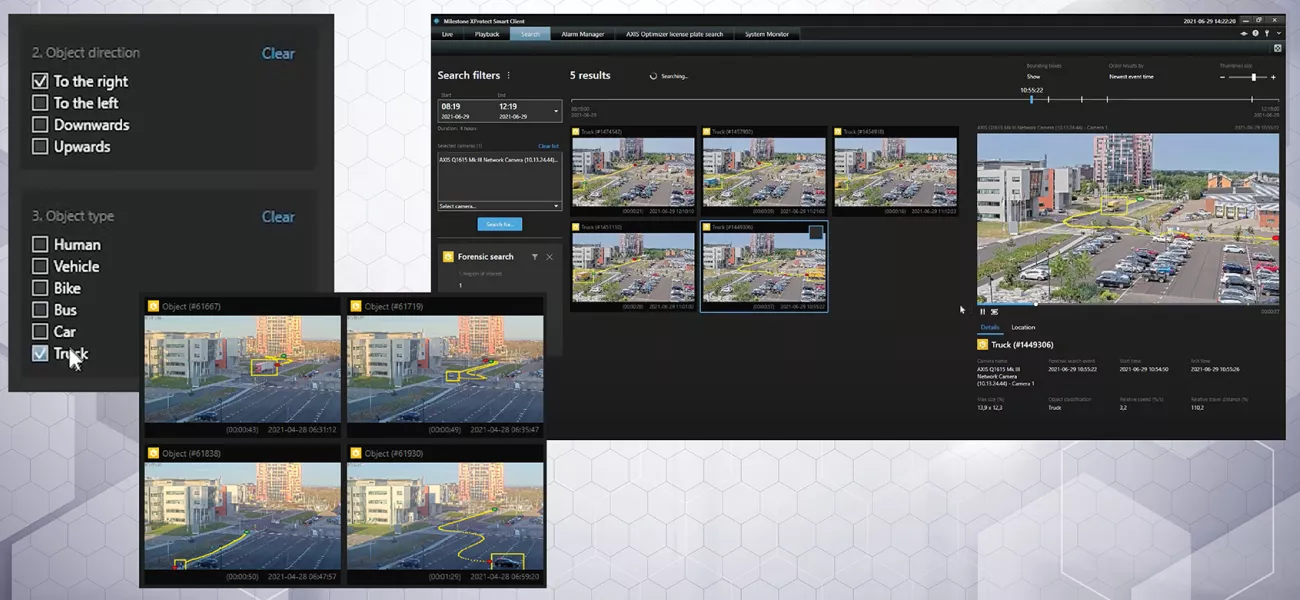The width and height of the screenshot is (1300, 600).
Task: Click the playback mode icon next to pause
Action: coord(994,311)
